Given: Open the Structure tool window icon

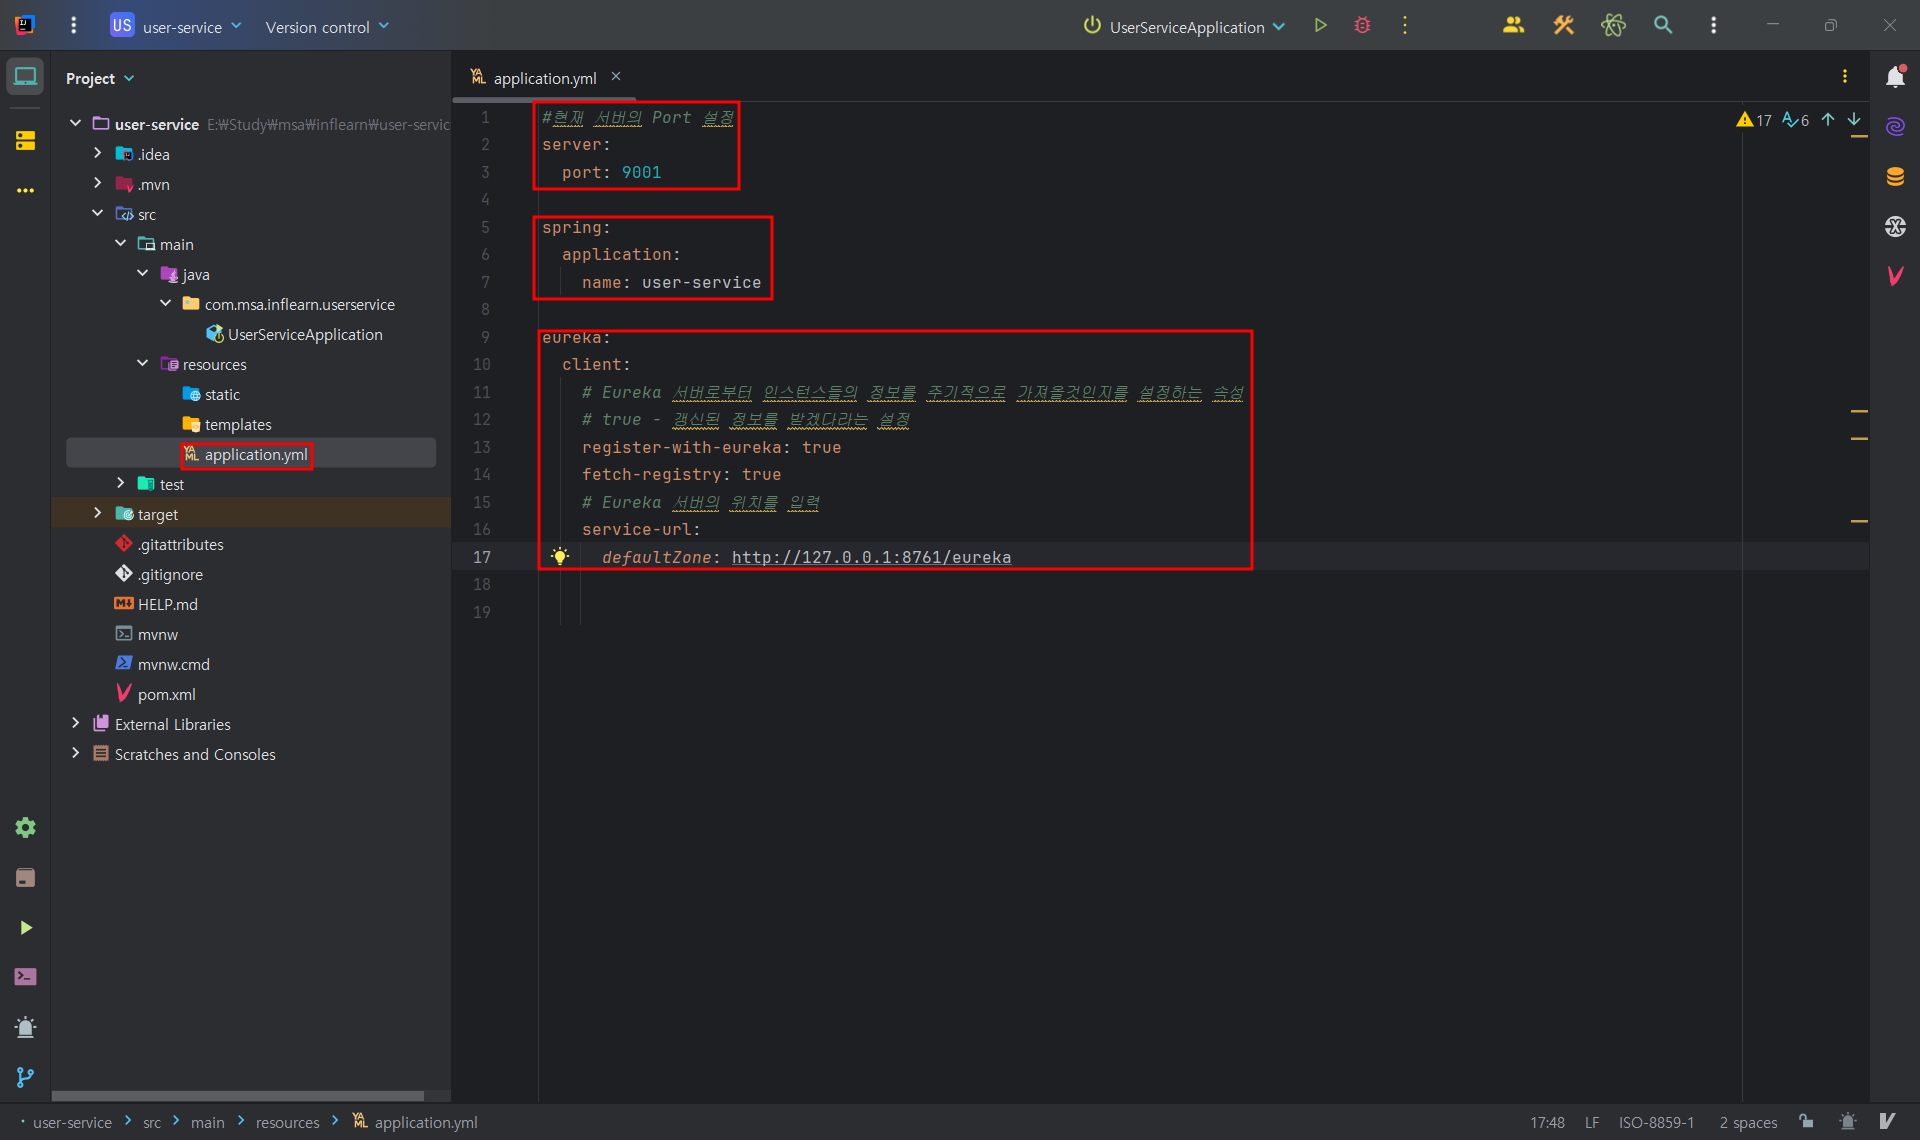Looking at the screenshot, I should point(25,141).
